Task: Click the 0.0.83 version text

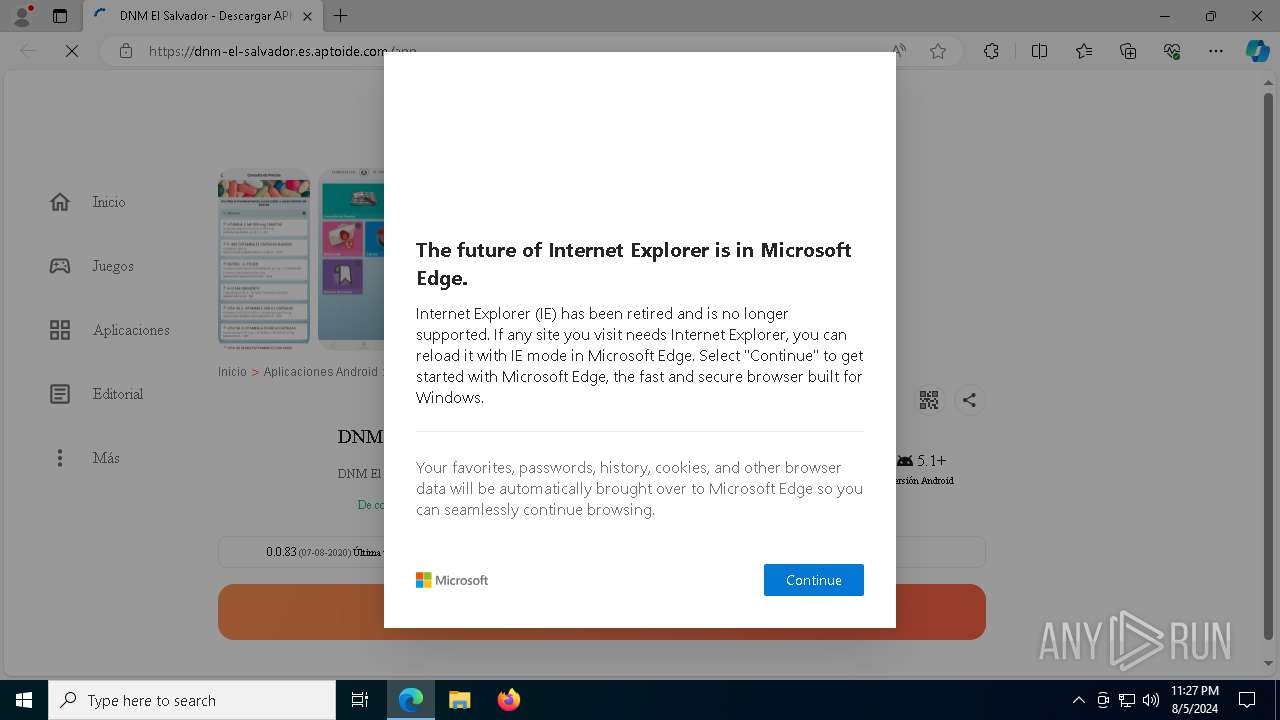Action: tap(281, 552)
